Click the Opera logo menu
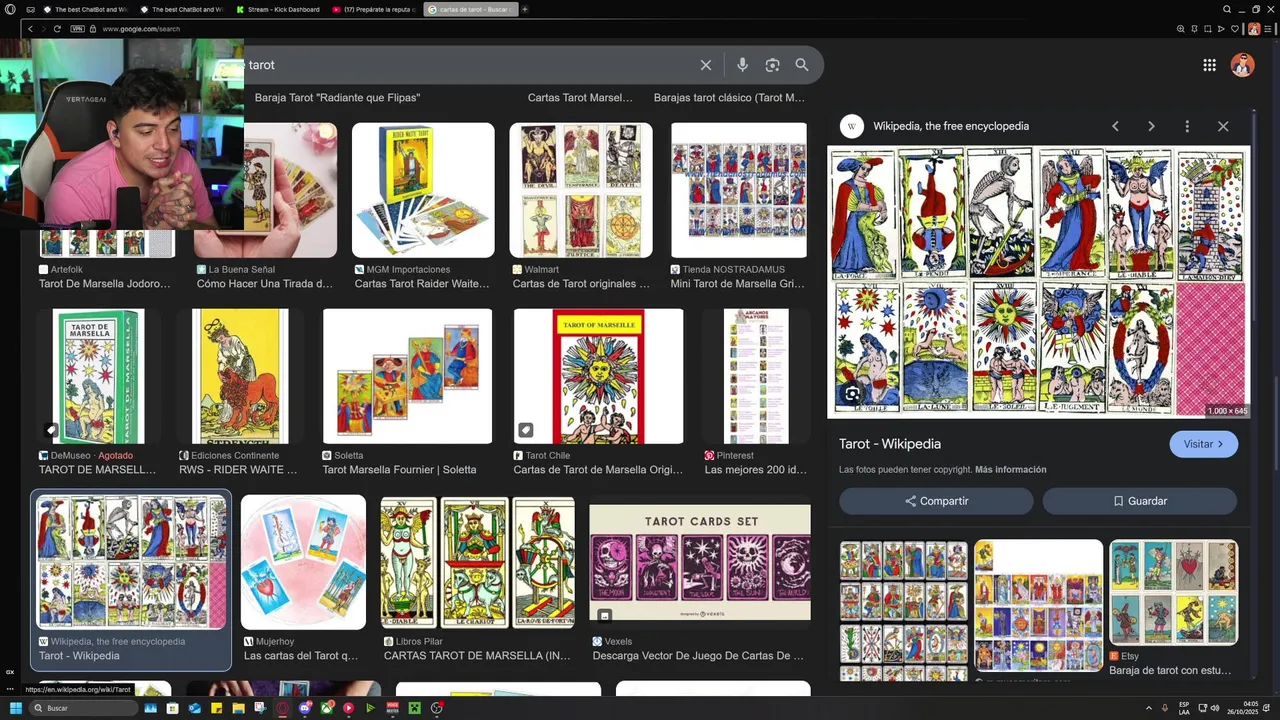Image resolution: width=1280 pixels, height=720 pixels. tap(11, 9)
